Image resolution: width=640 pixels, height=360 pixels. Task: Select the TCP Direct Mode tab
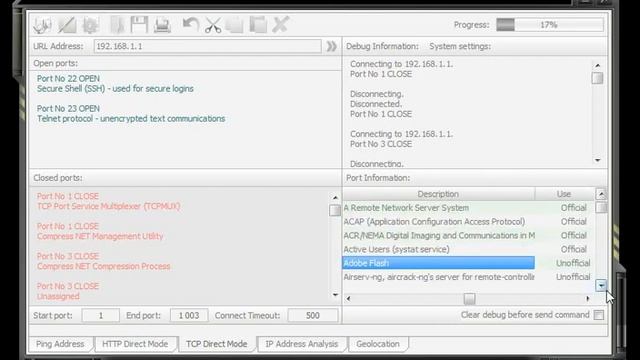point(217,344)
